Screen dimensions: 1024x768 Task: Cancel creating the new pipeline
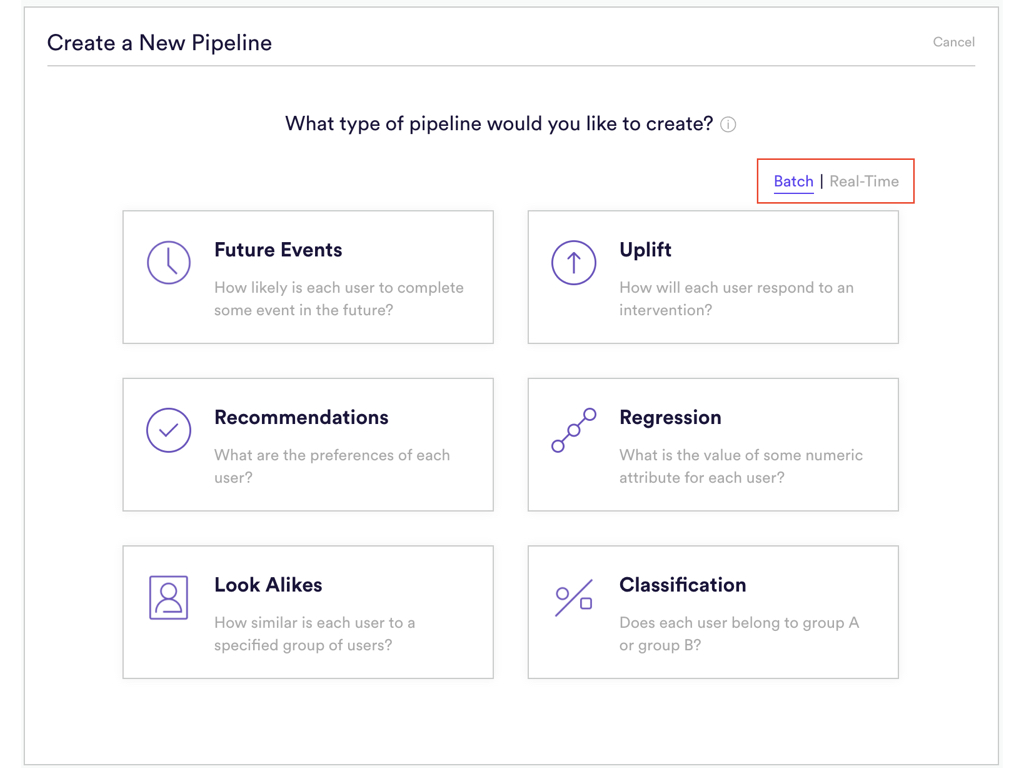click(953, 42)
